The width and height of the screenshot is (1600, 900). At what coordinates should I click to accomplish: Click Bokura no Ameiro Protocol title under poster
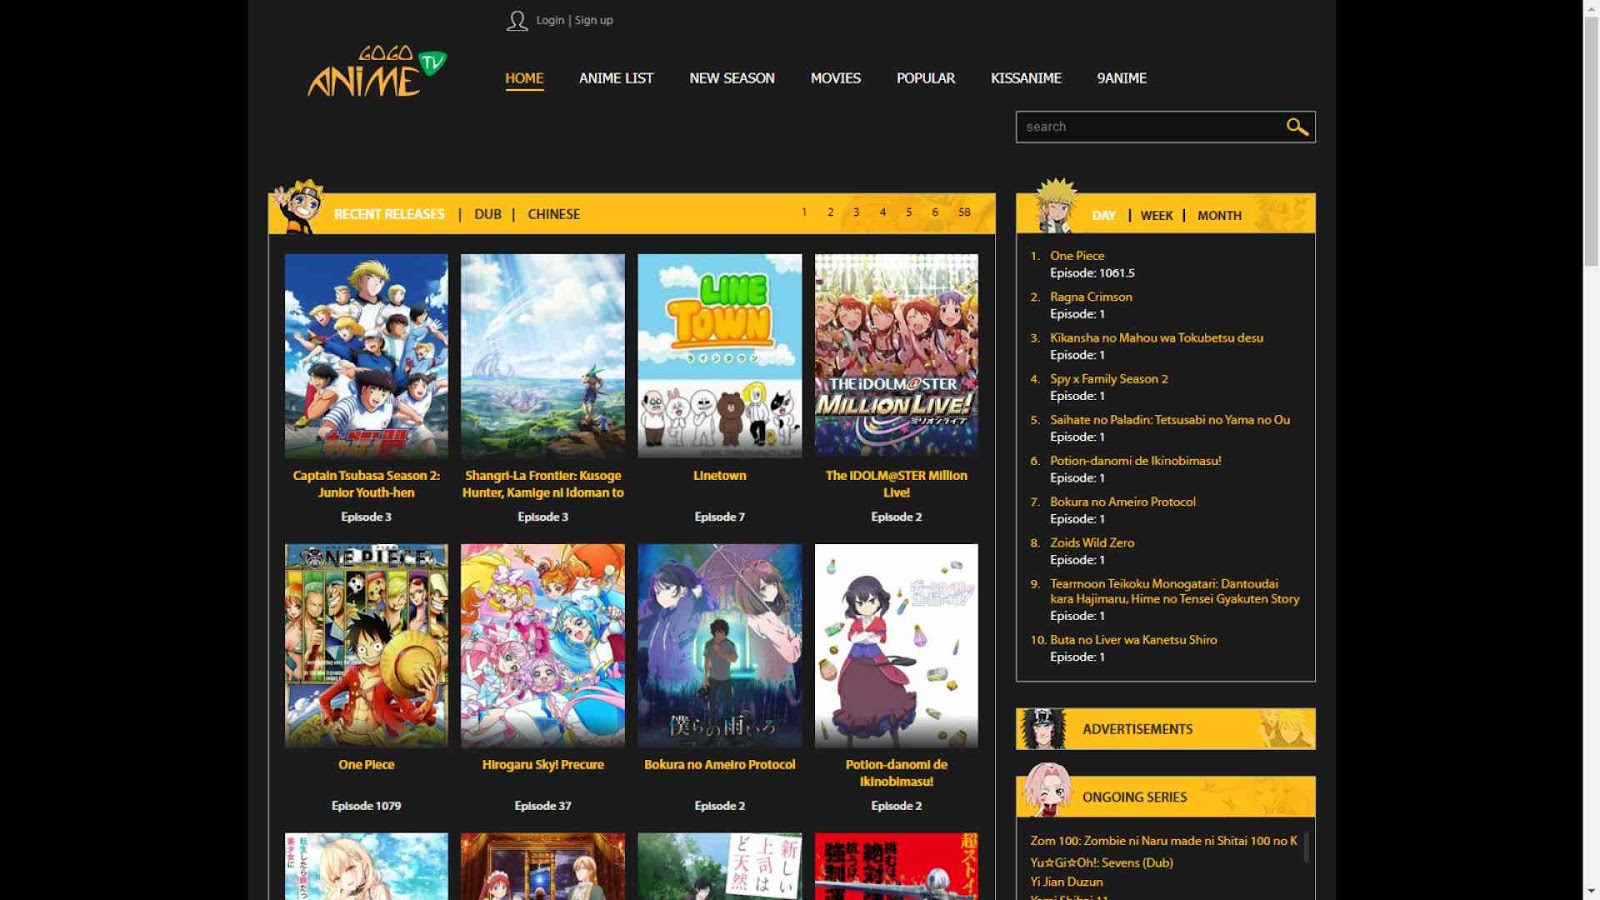tap(720, 765)
